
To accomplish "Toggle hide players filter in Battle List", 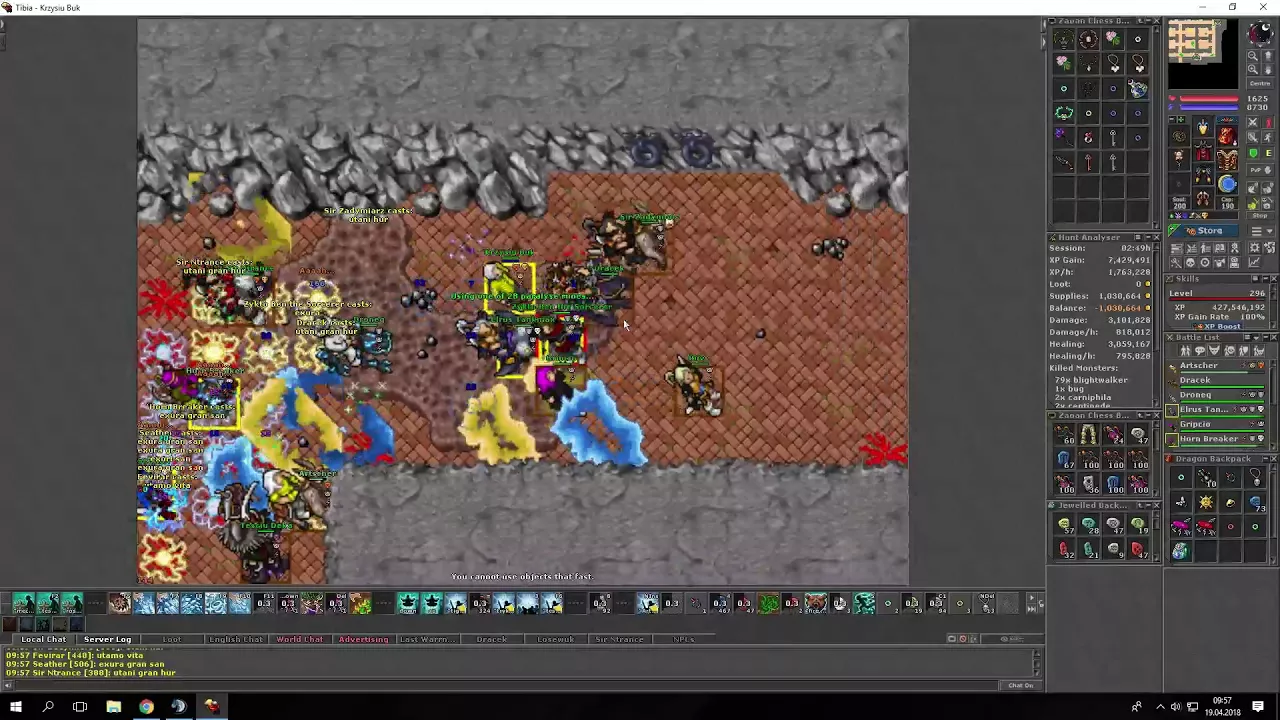I will (1185, 350).
